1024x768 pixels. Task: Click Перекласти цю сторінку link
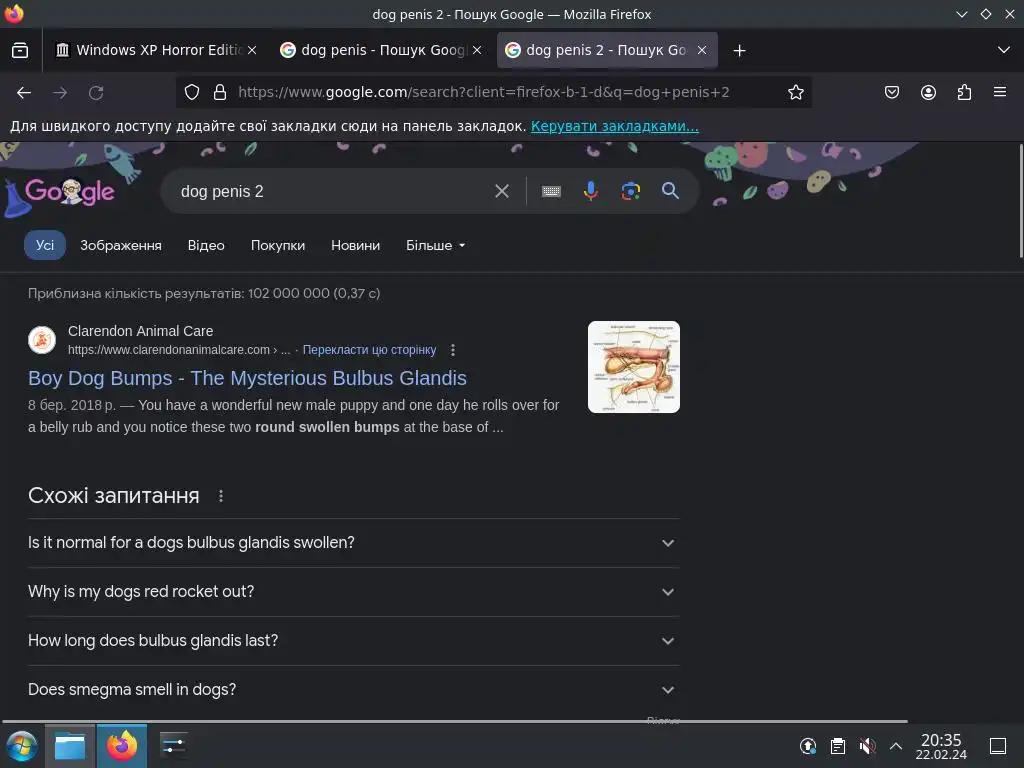pos(369,350)
